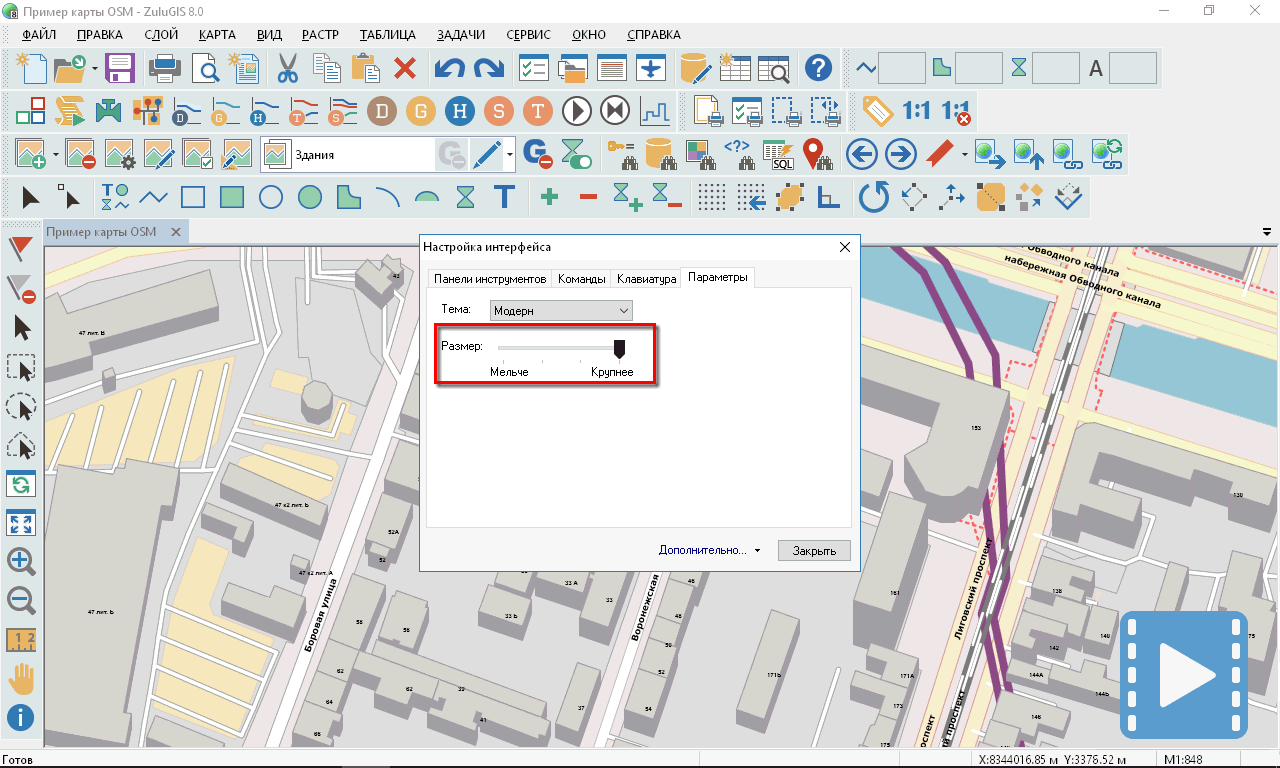Screen dimensions: 1280x768
Task: Click the Print icon in toolbar
Action: (x=166, y=69)
